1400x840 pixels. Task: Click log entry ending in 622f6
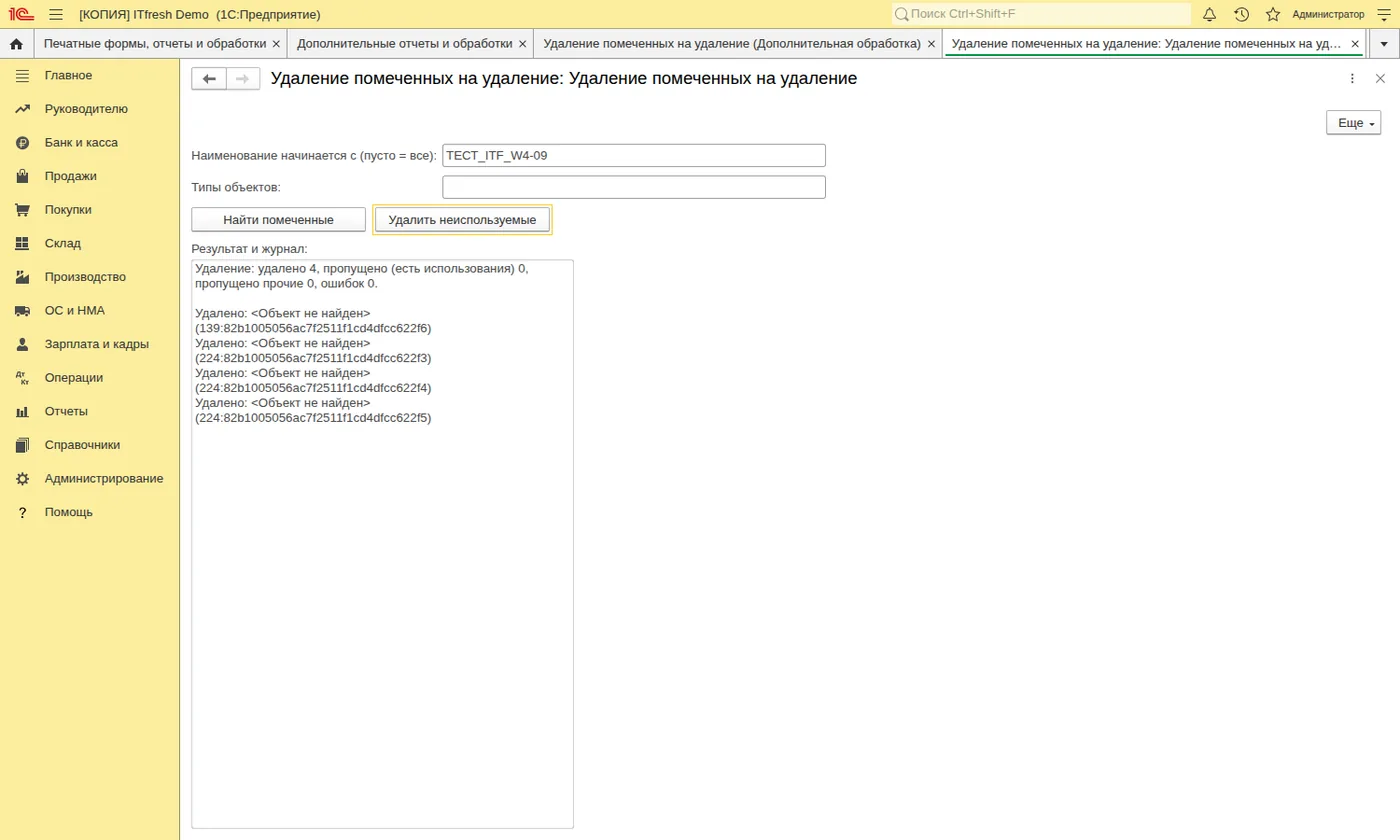click(x=314, y=321)
